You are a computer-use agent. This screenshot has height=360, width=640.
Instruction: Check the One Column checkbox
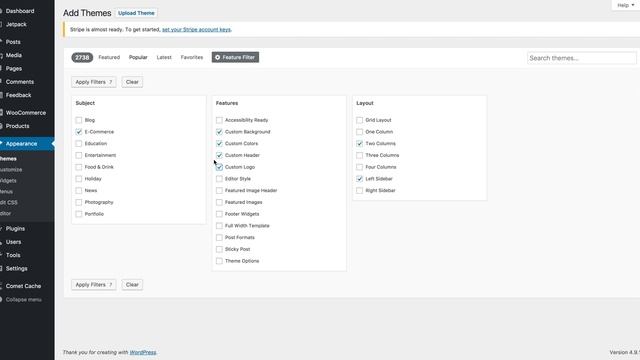tap(360, 132)
